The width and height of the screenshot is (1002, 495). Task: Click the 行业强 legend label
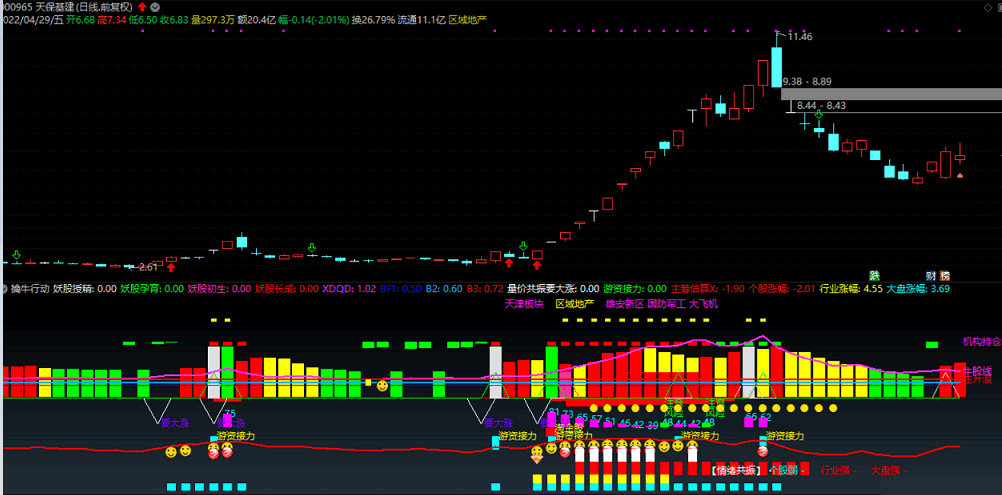pos(838,471)
